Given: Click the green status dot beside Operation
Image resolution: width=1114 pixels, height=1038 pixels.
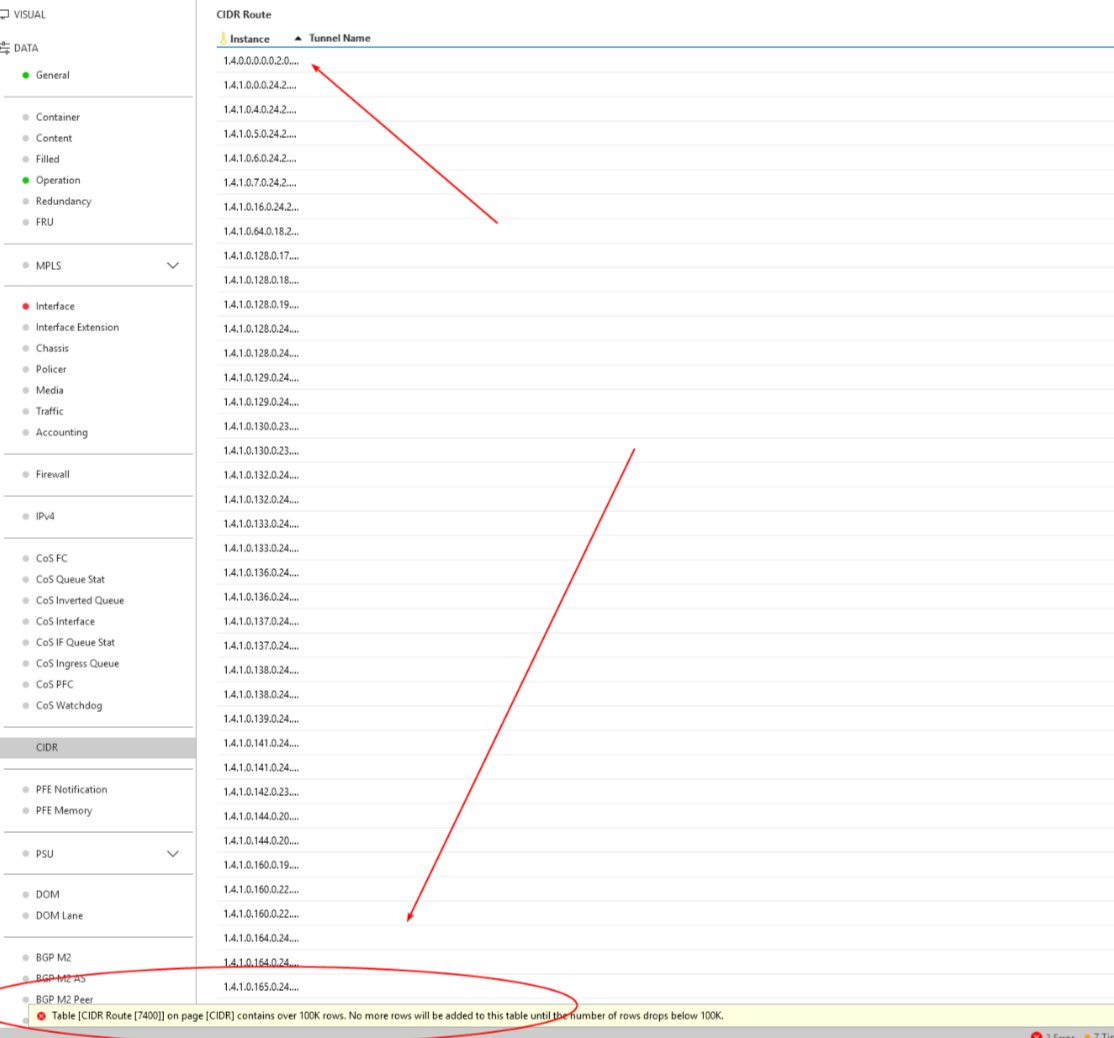Looking at the screenshot, I should (x=25, y=180).
